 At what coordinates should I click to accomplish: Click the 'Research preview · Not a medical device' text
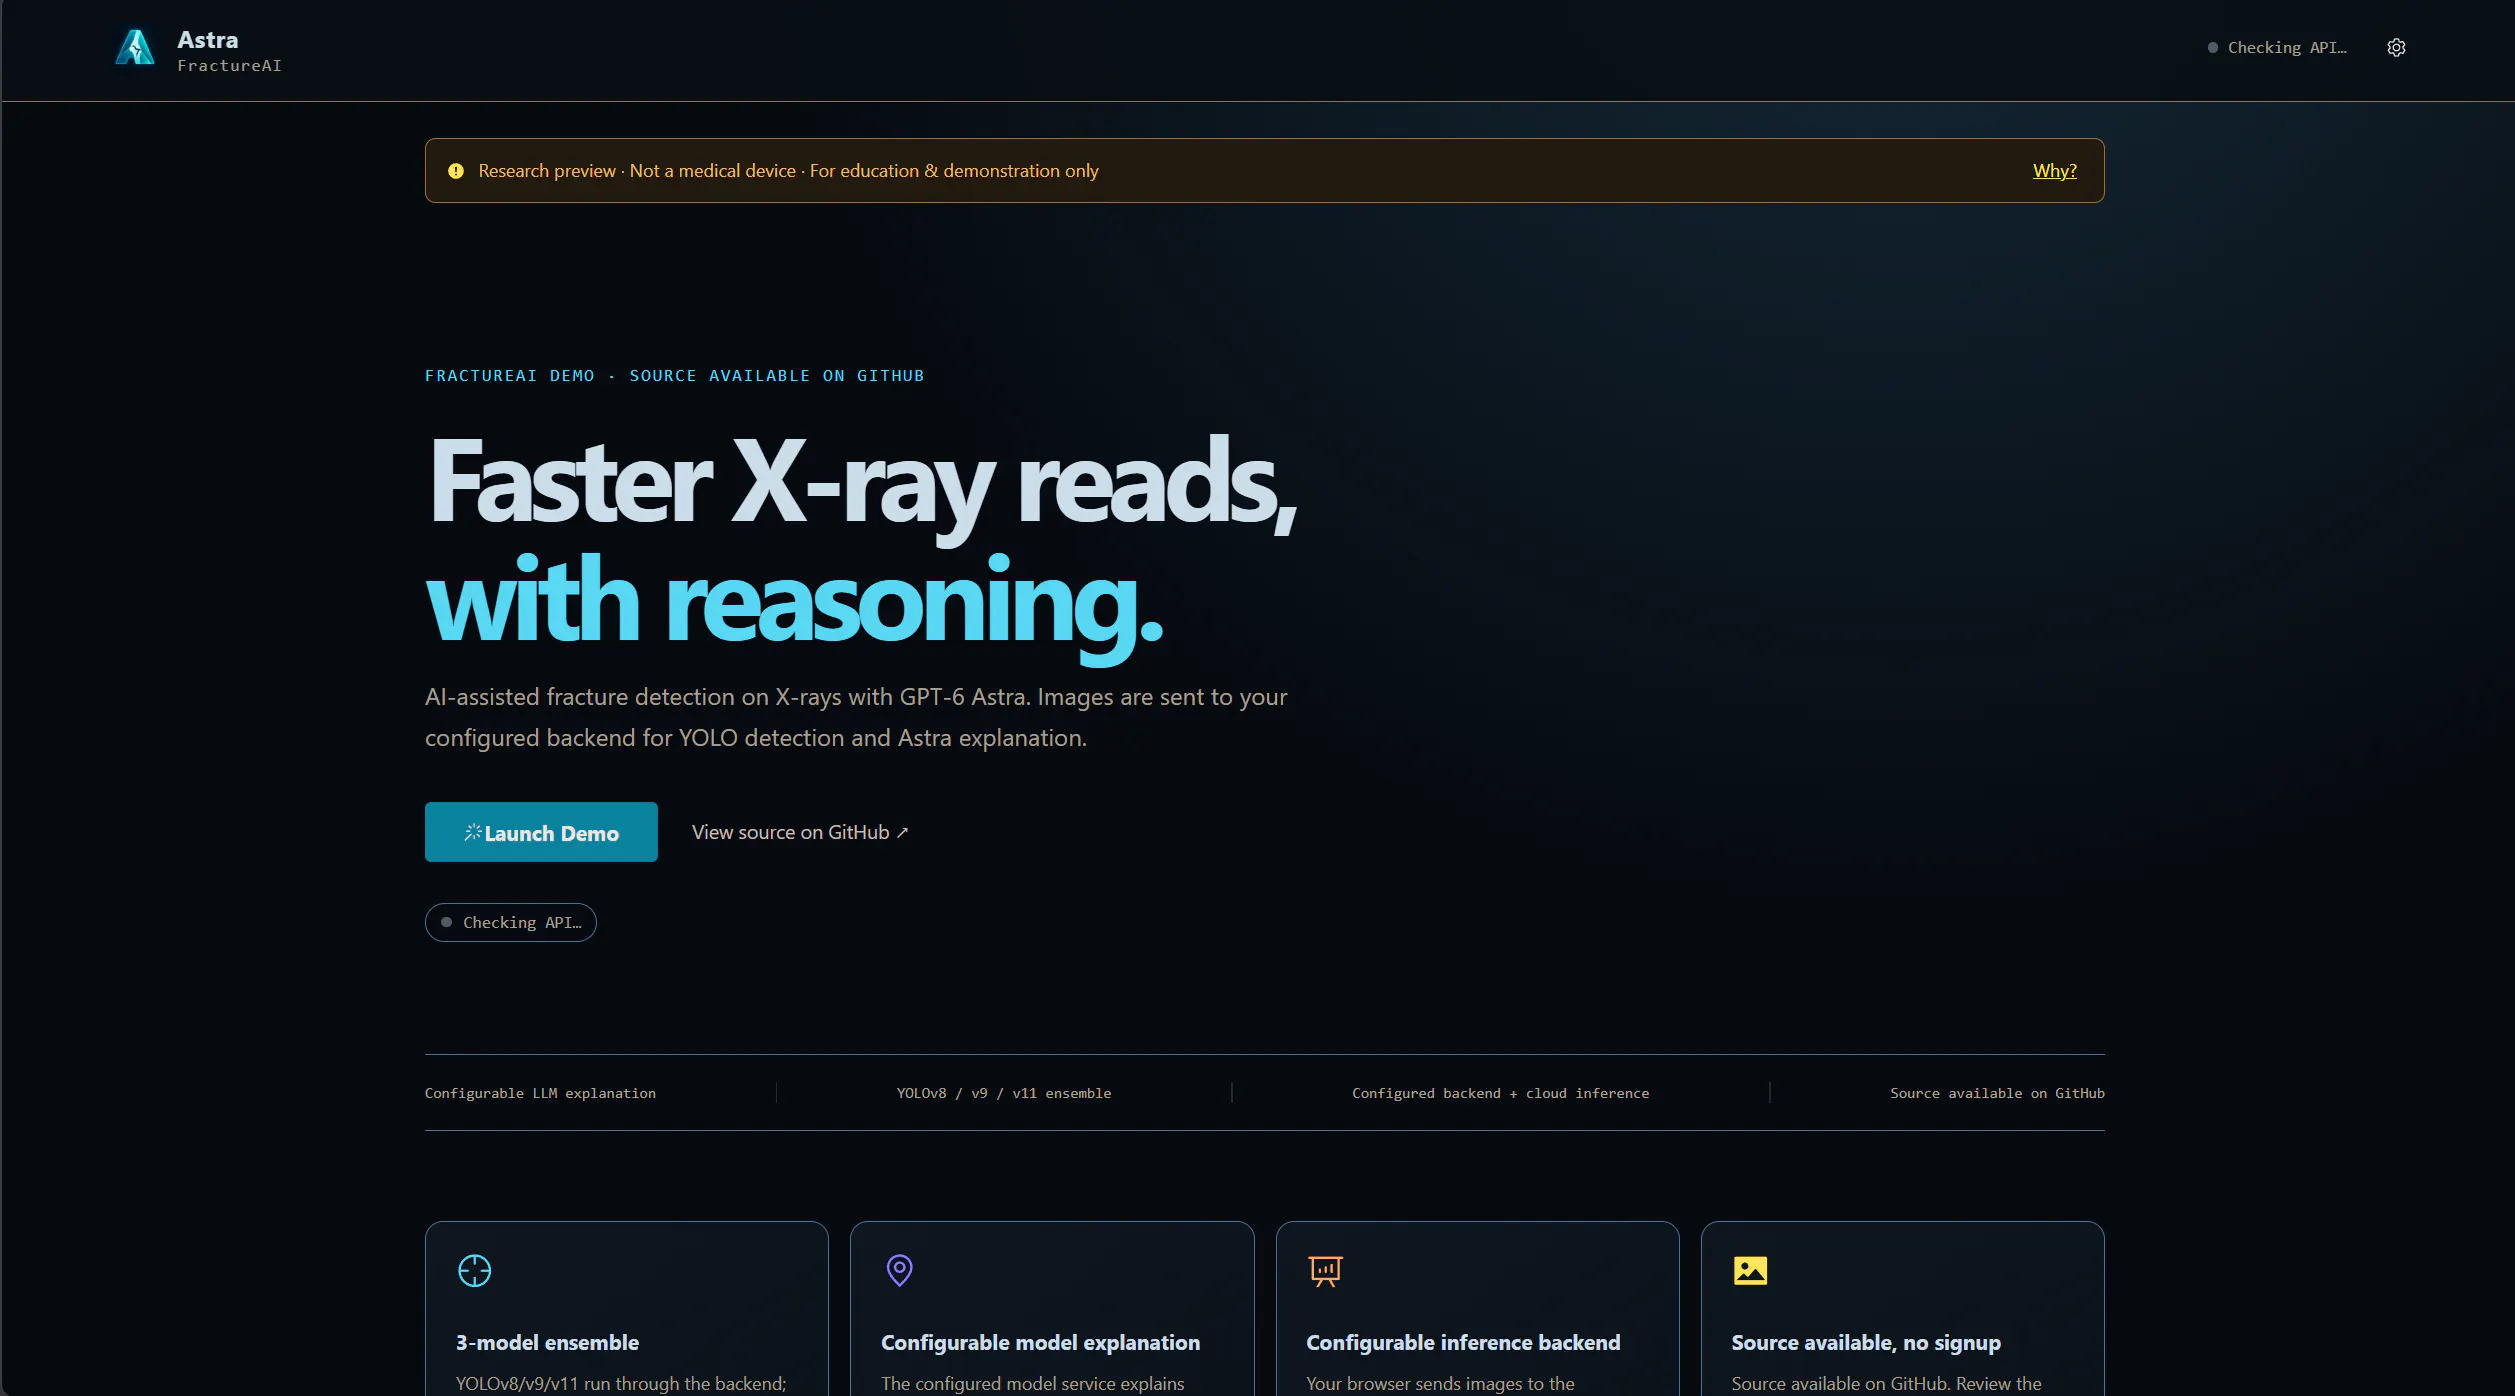tap(637, 171)
